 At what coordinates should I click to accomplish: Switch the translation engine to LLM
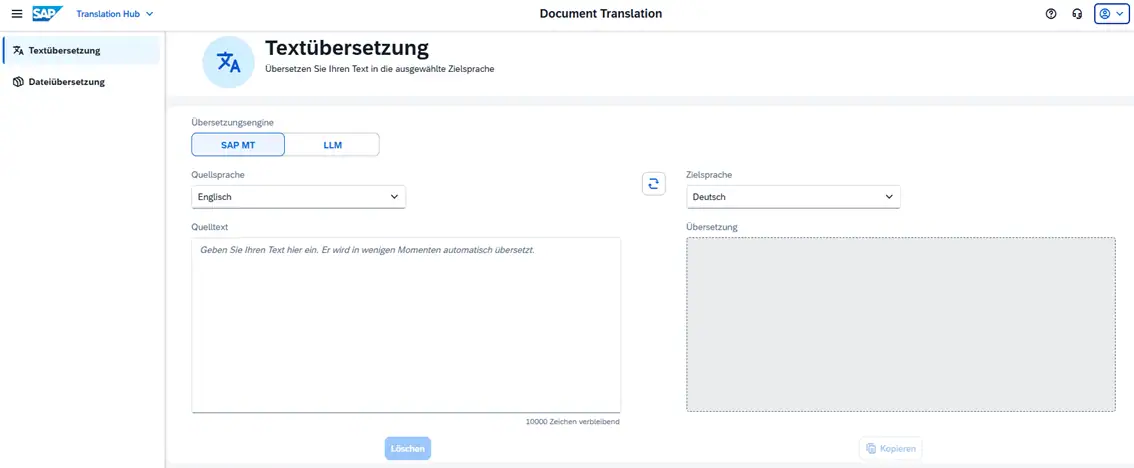[x=333, y=145]
